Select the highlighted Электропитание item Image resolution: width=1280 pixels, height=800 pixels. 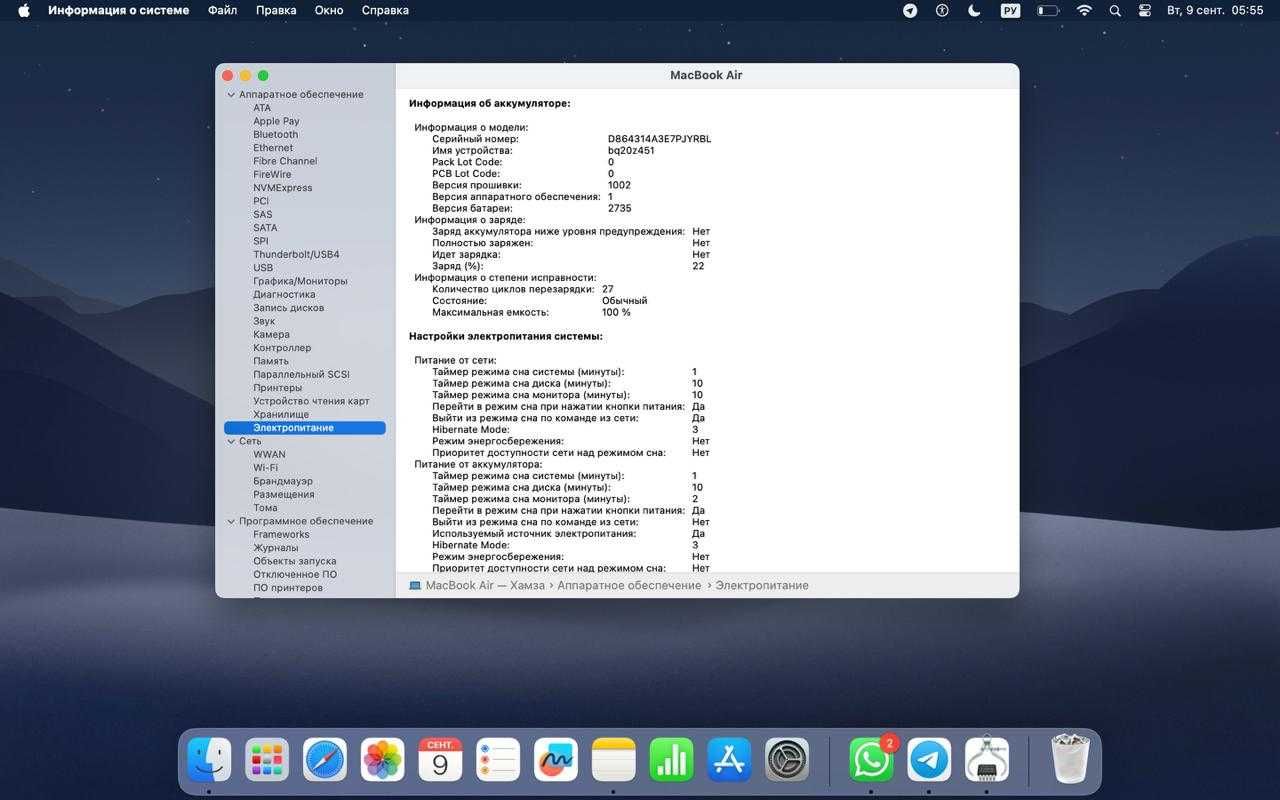305,428
